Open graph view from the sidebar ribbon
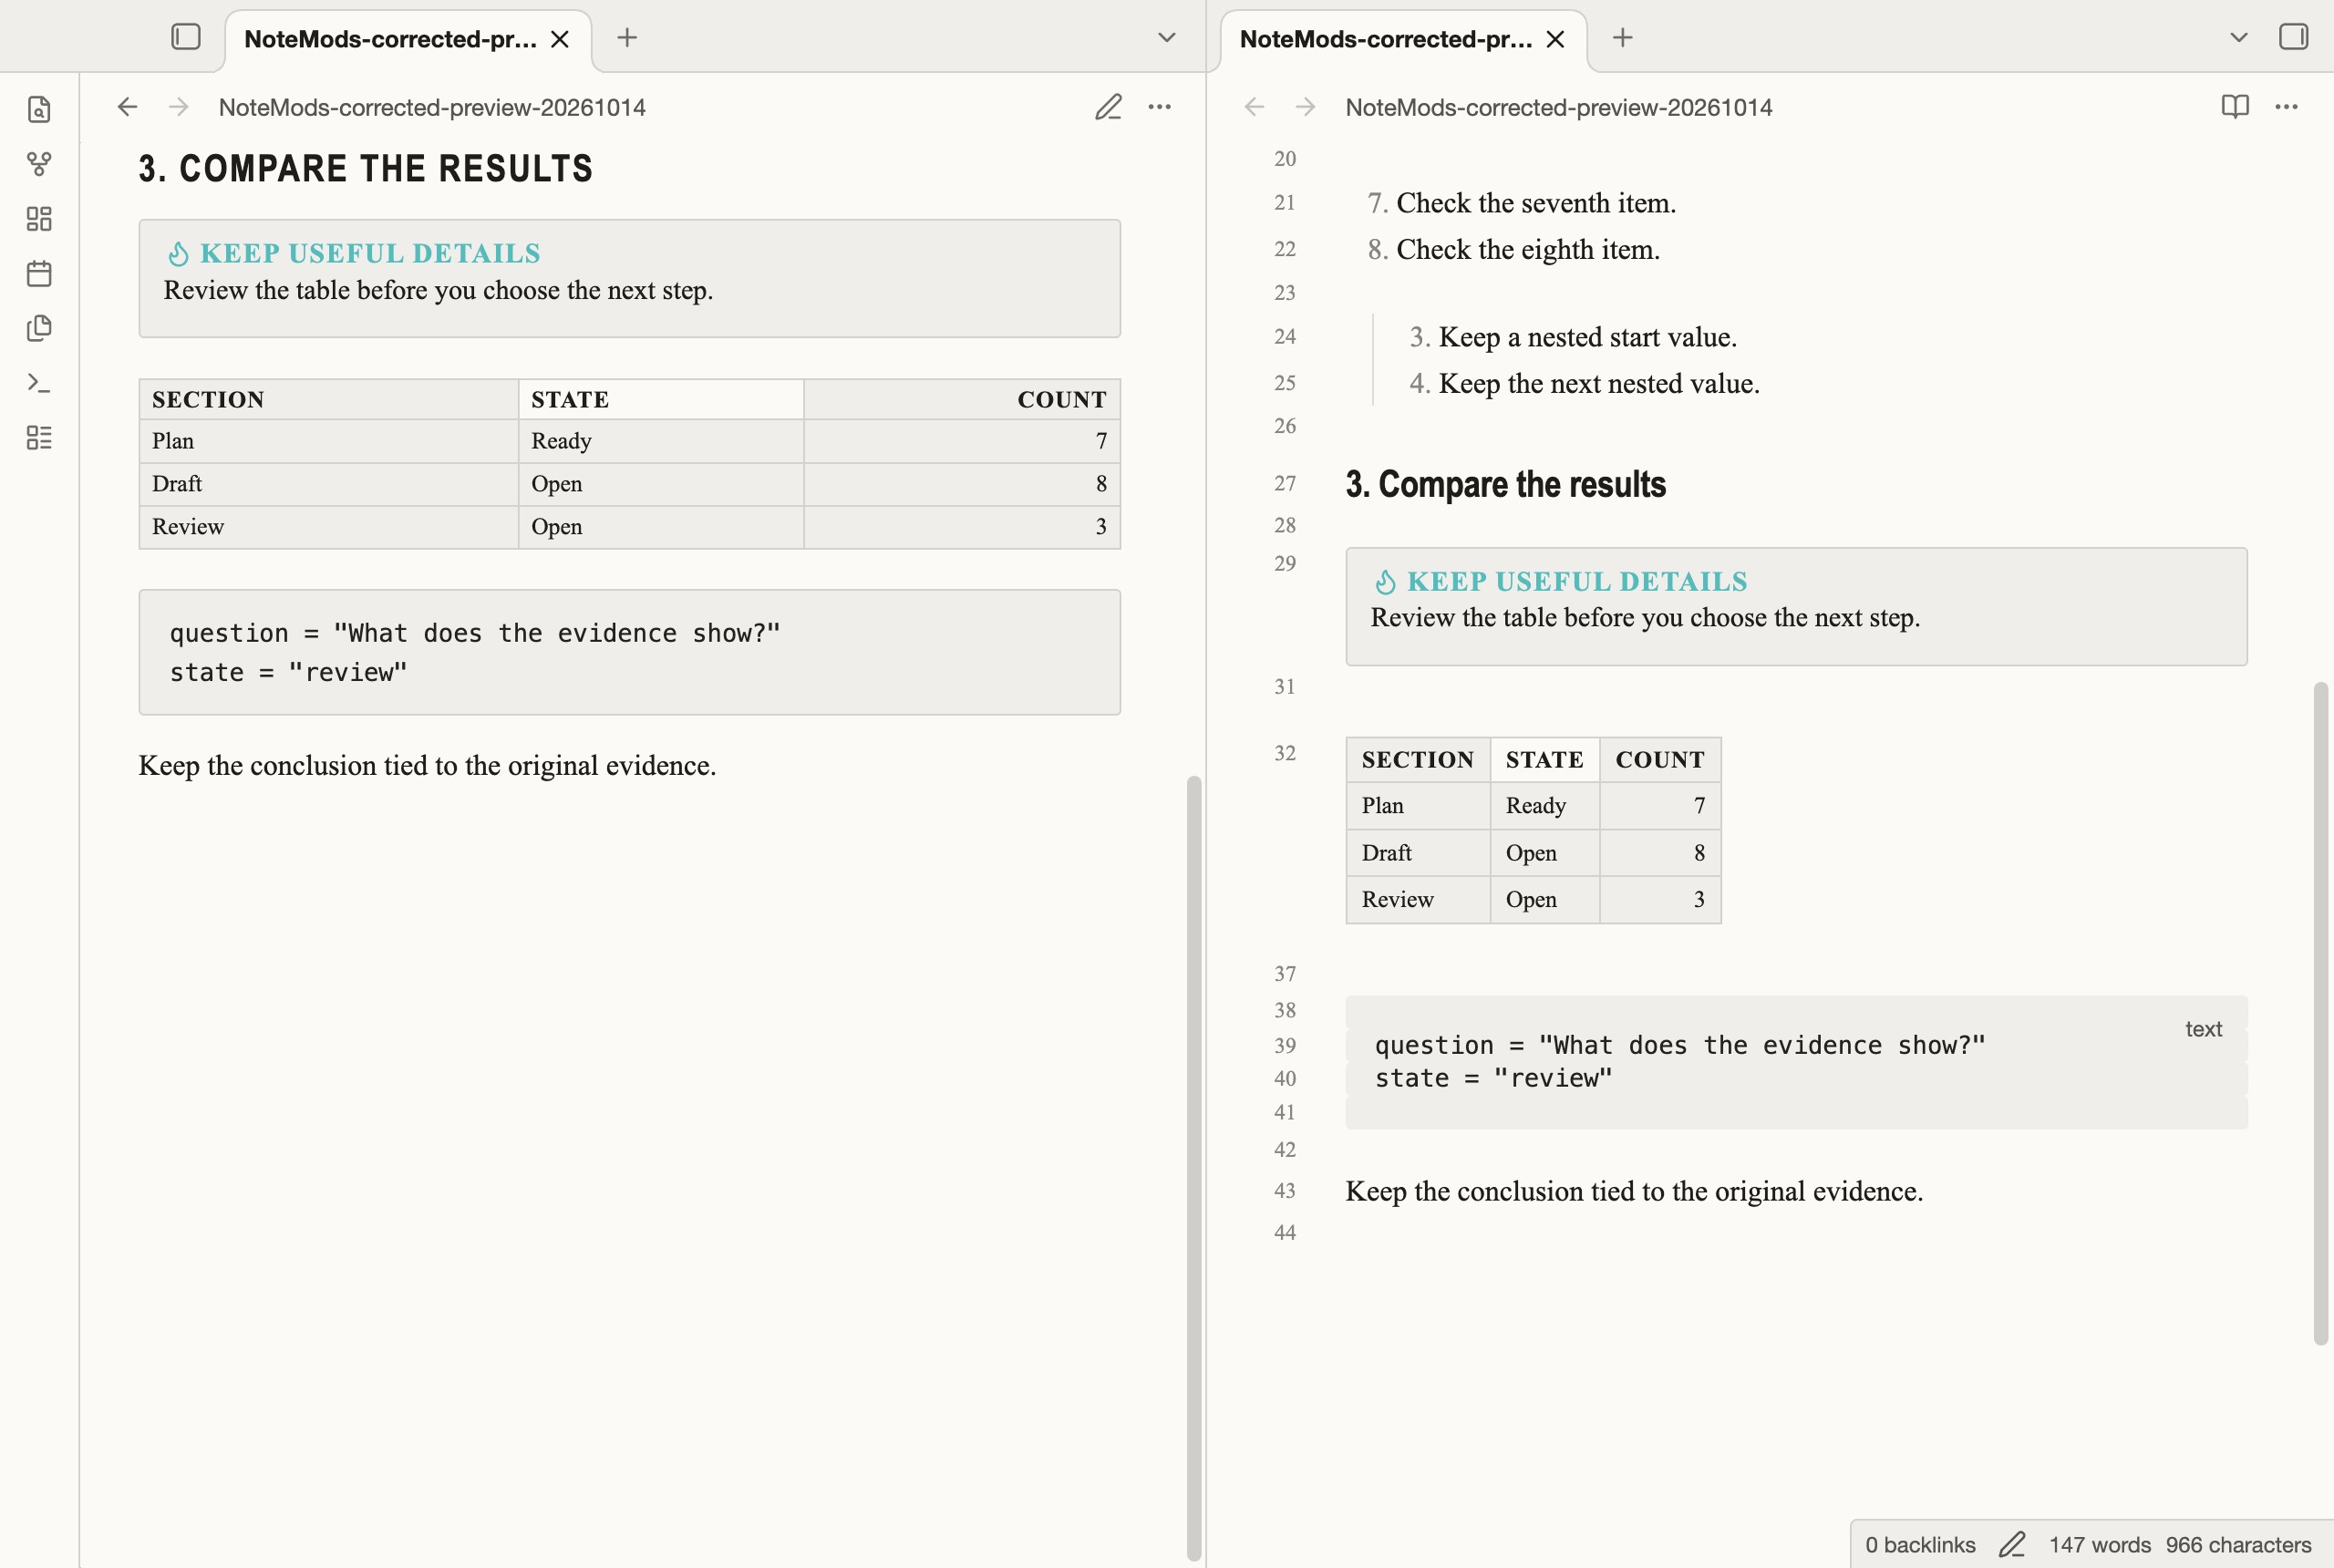 coord(39,164)
